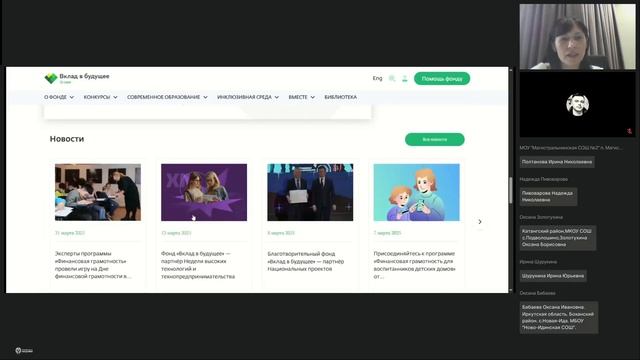Click the green Помощь фонда button
Image resolution: width=640 pixels, height=360 pixels.
(442, 78)
